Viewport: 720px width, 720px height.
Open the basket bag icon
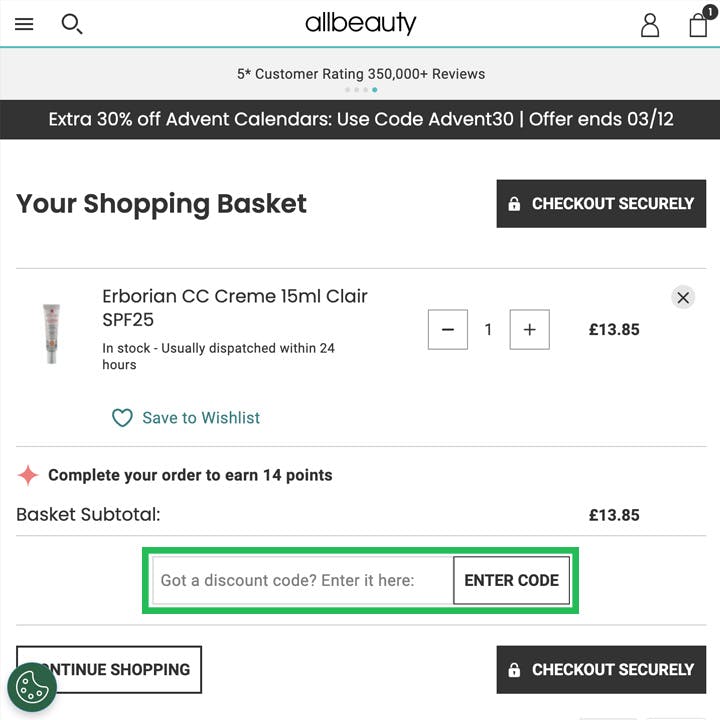[x=699, y=25]
